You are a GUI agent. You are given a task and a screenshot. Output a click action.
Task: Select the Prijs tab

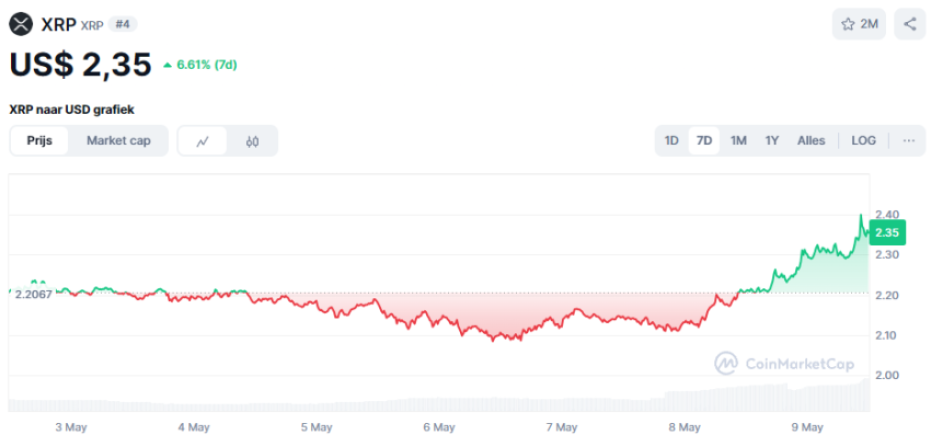coord(40,141)
